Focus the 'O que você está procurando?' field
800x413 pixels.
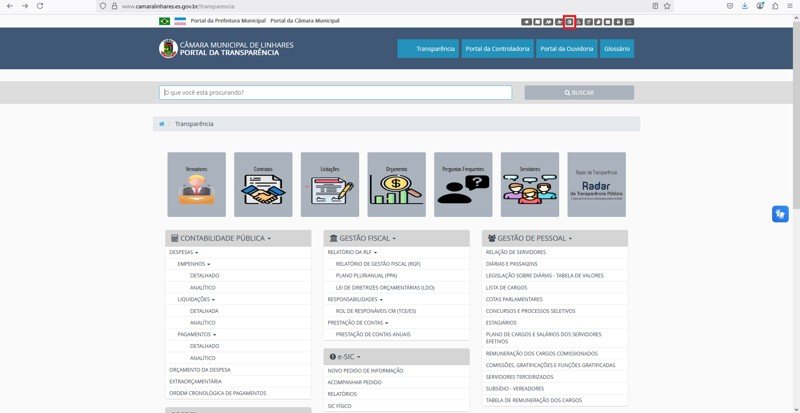pos(335,93)
